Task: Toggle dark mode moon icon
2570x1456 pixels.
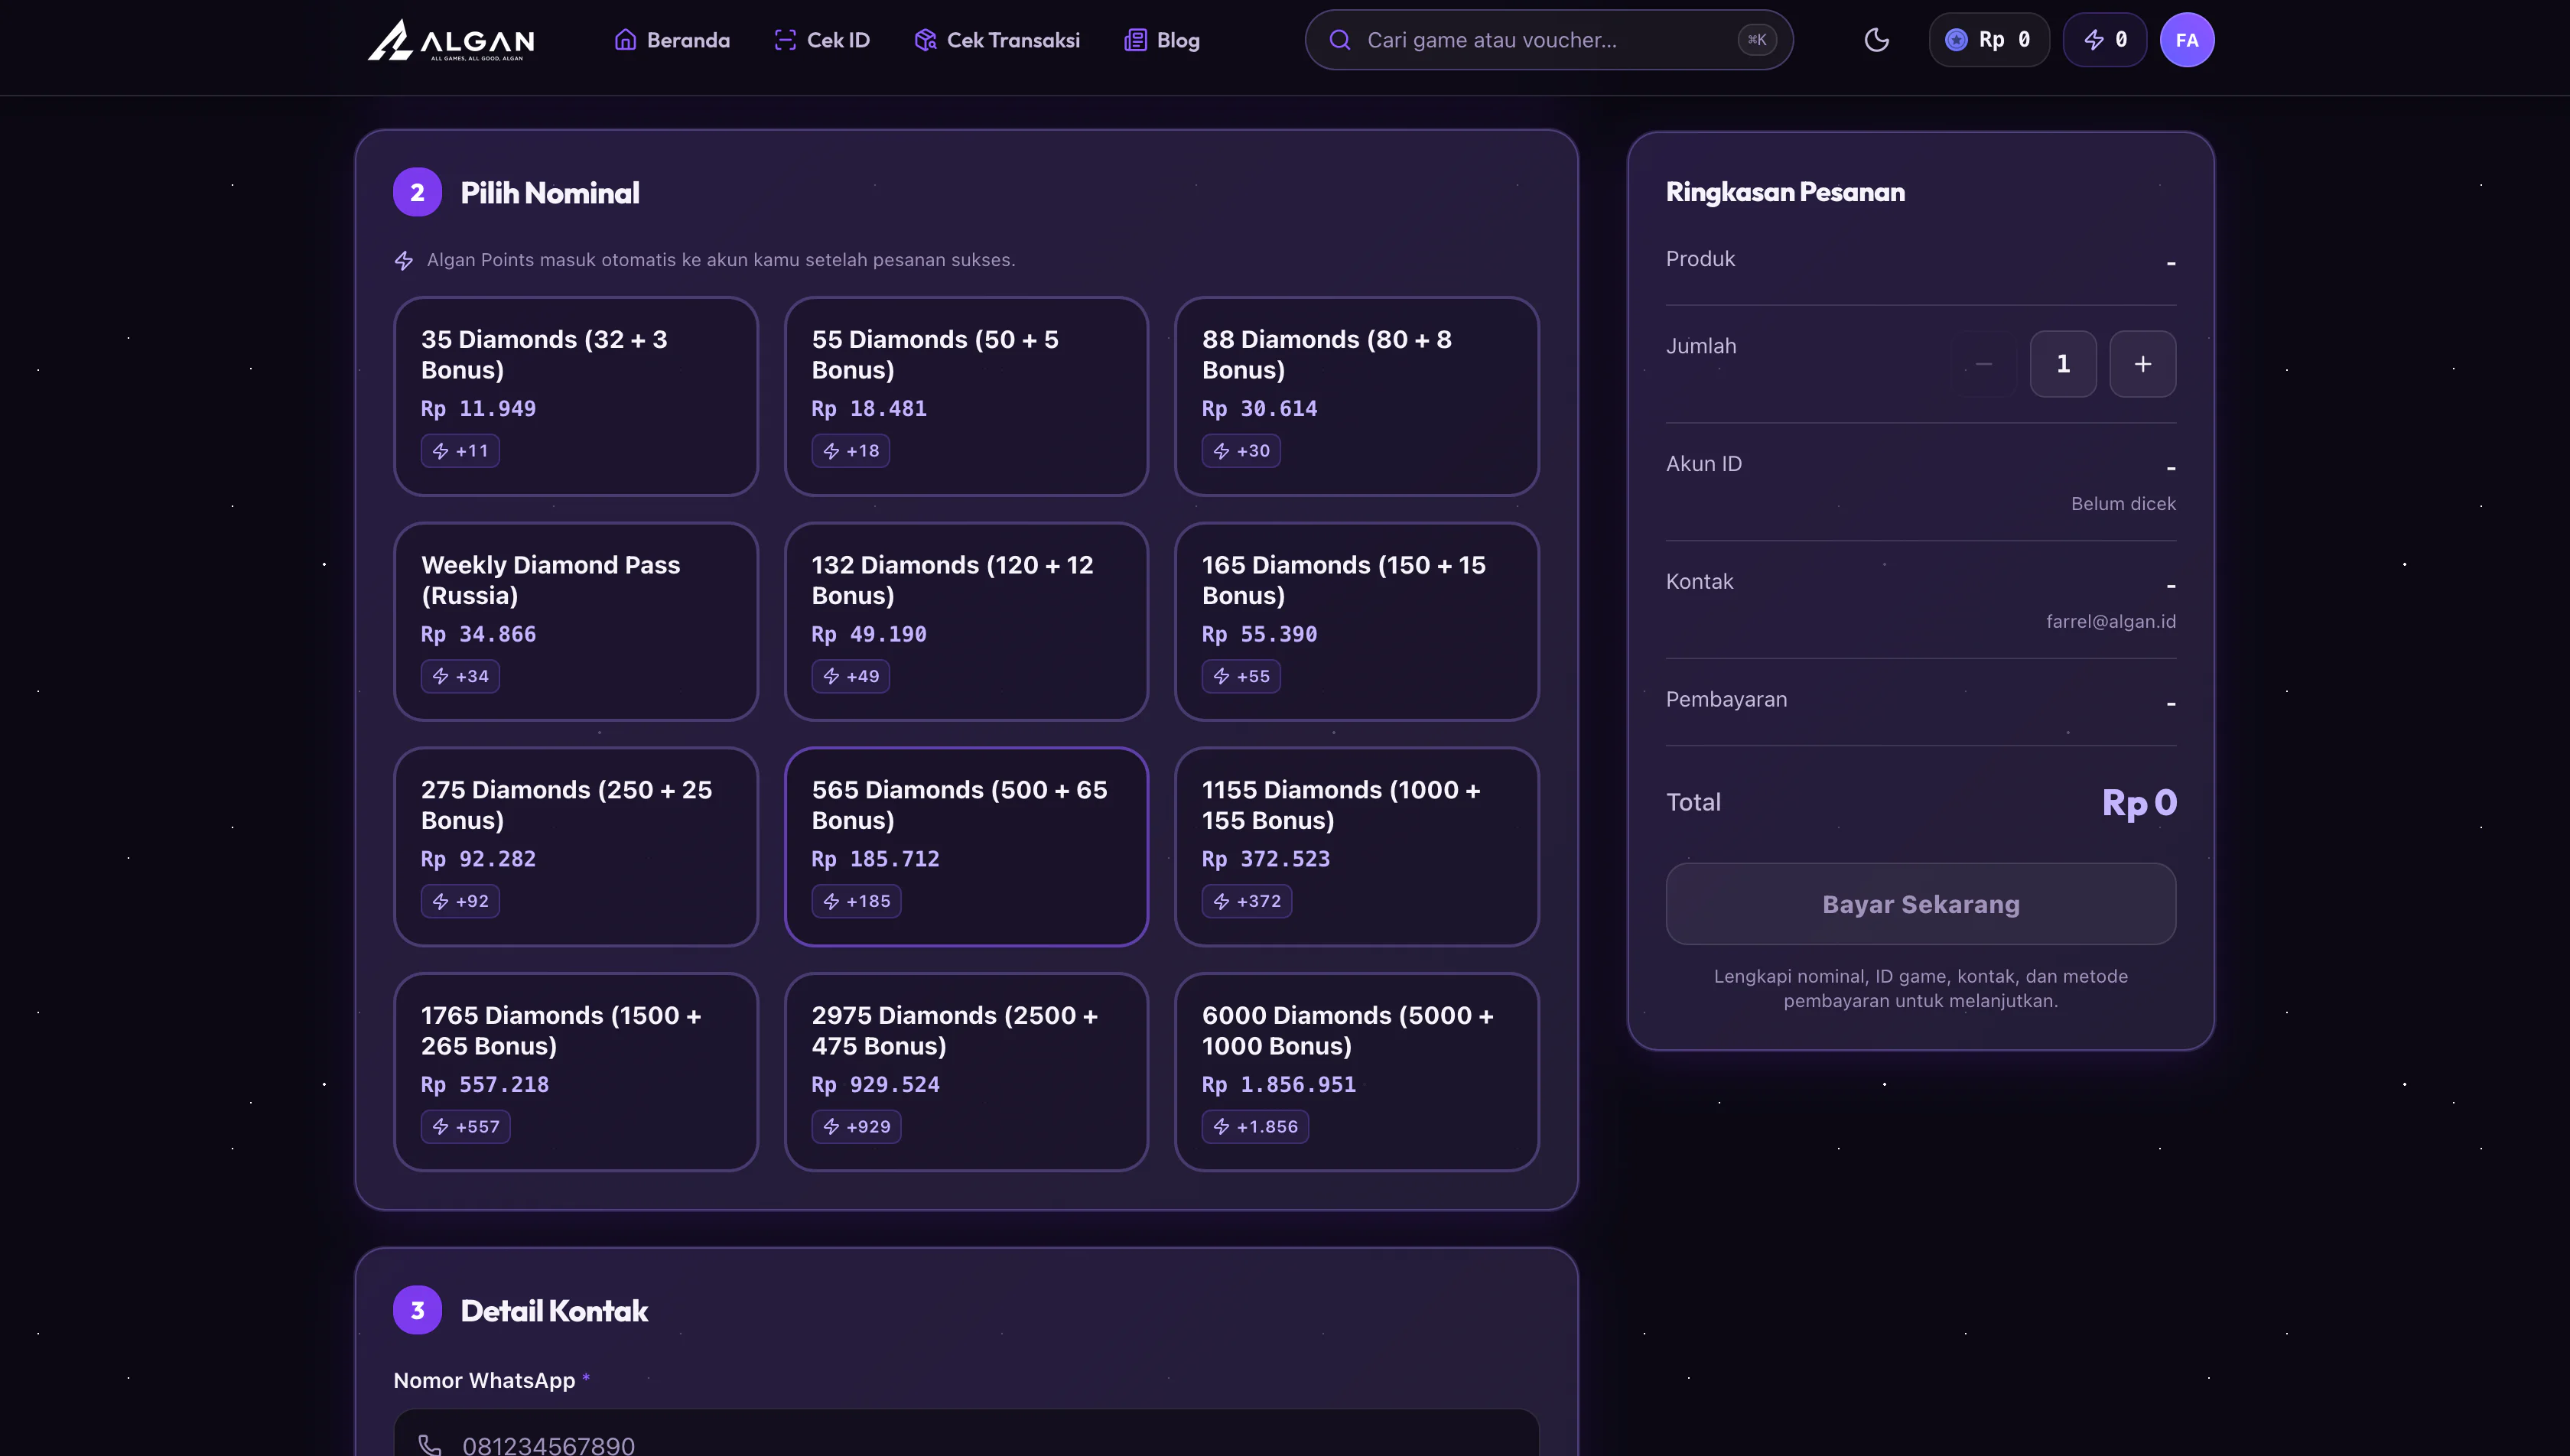Action: (x=1876, y=40)
